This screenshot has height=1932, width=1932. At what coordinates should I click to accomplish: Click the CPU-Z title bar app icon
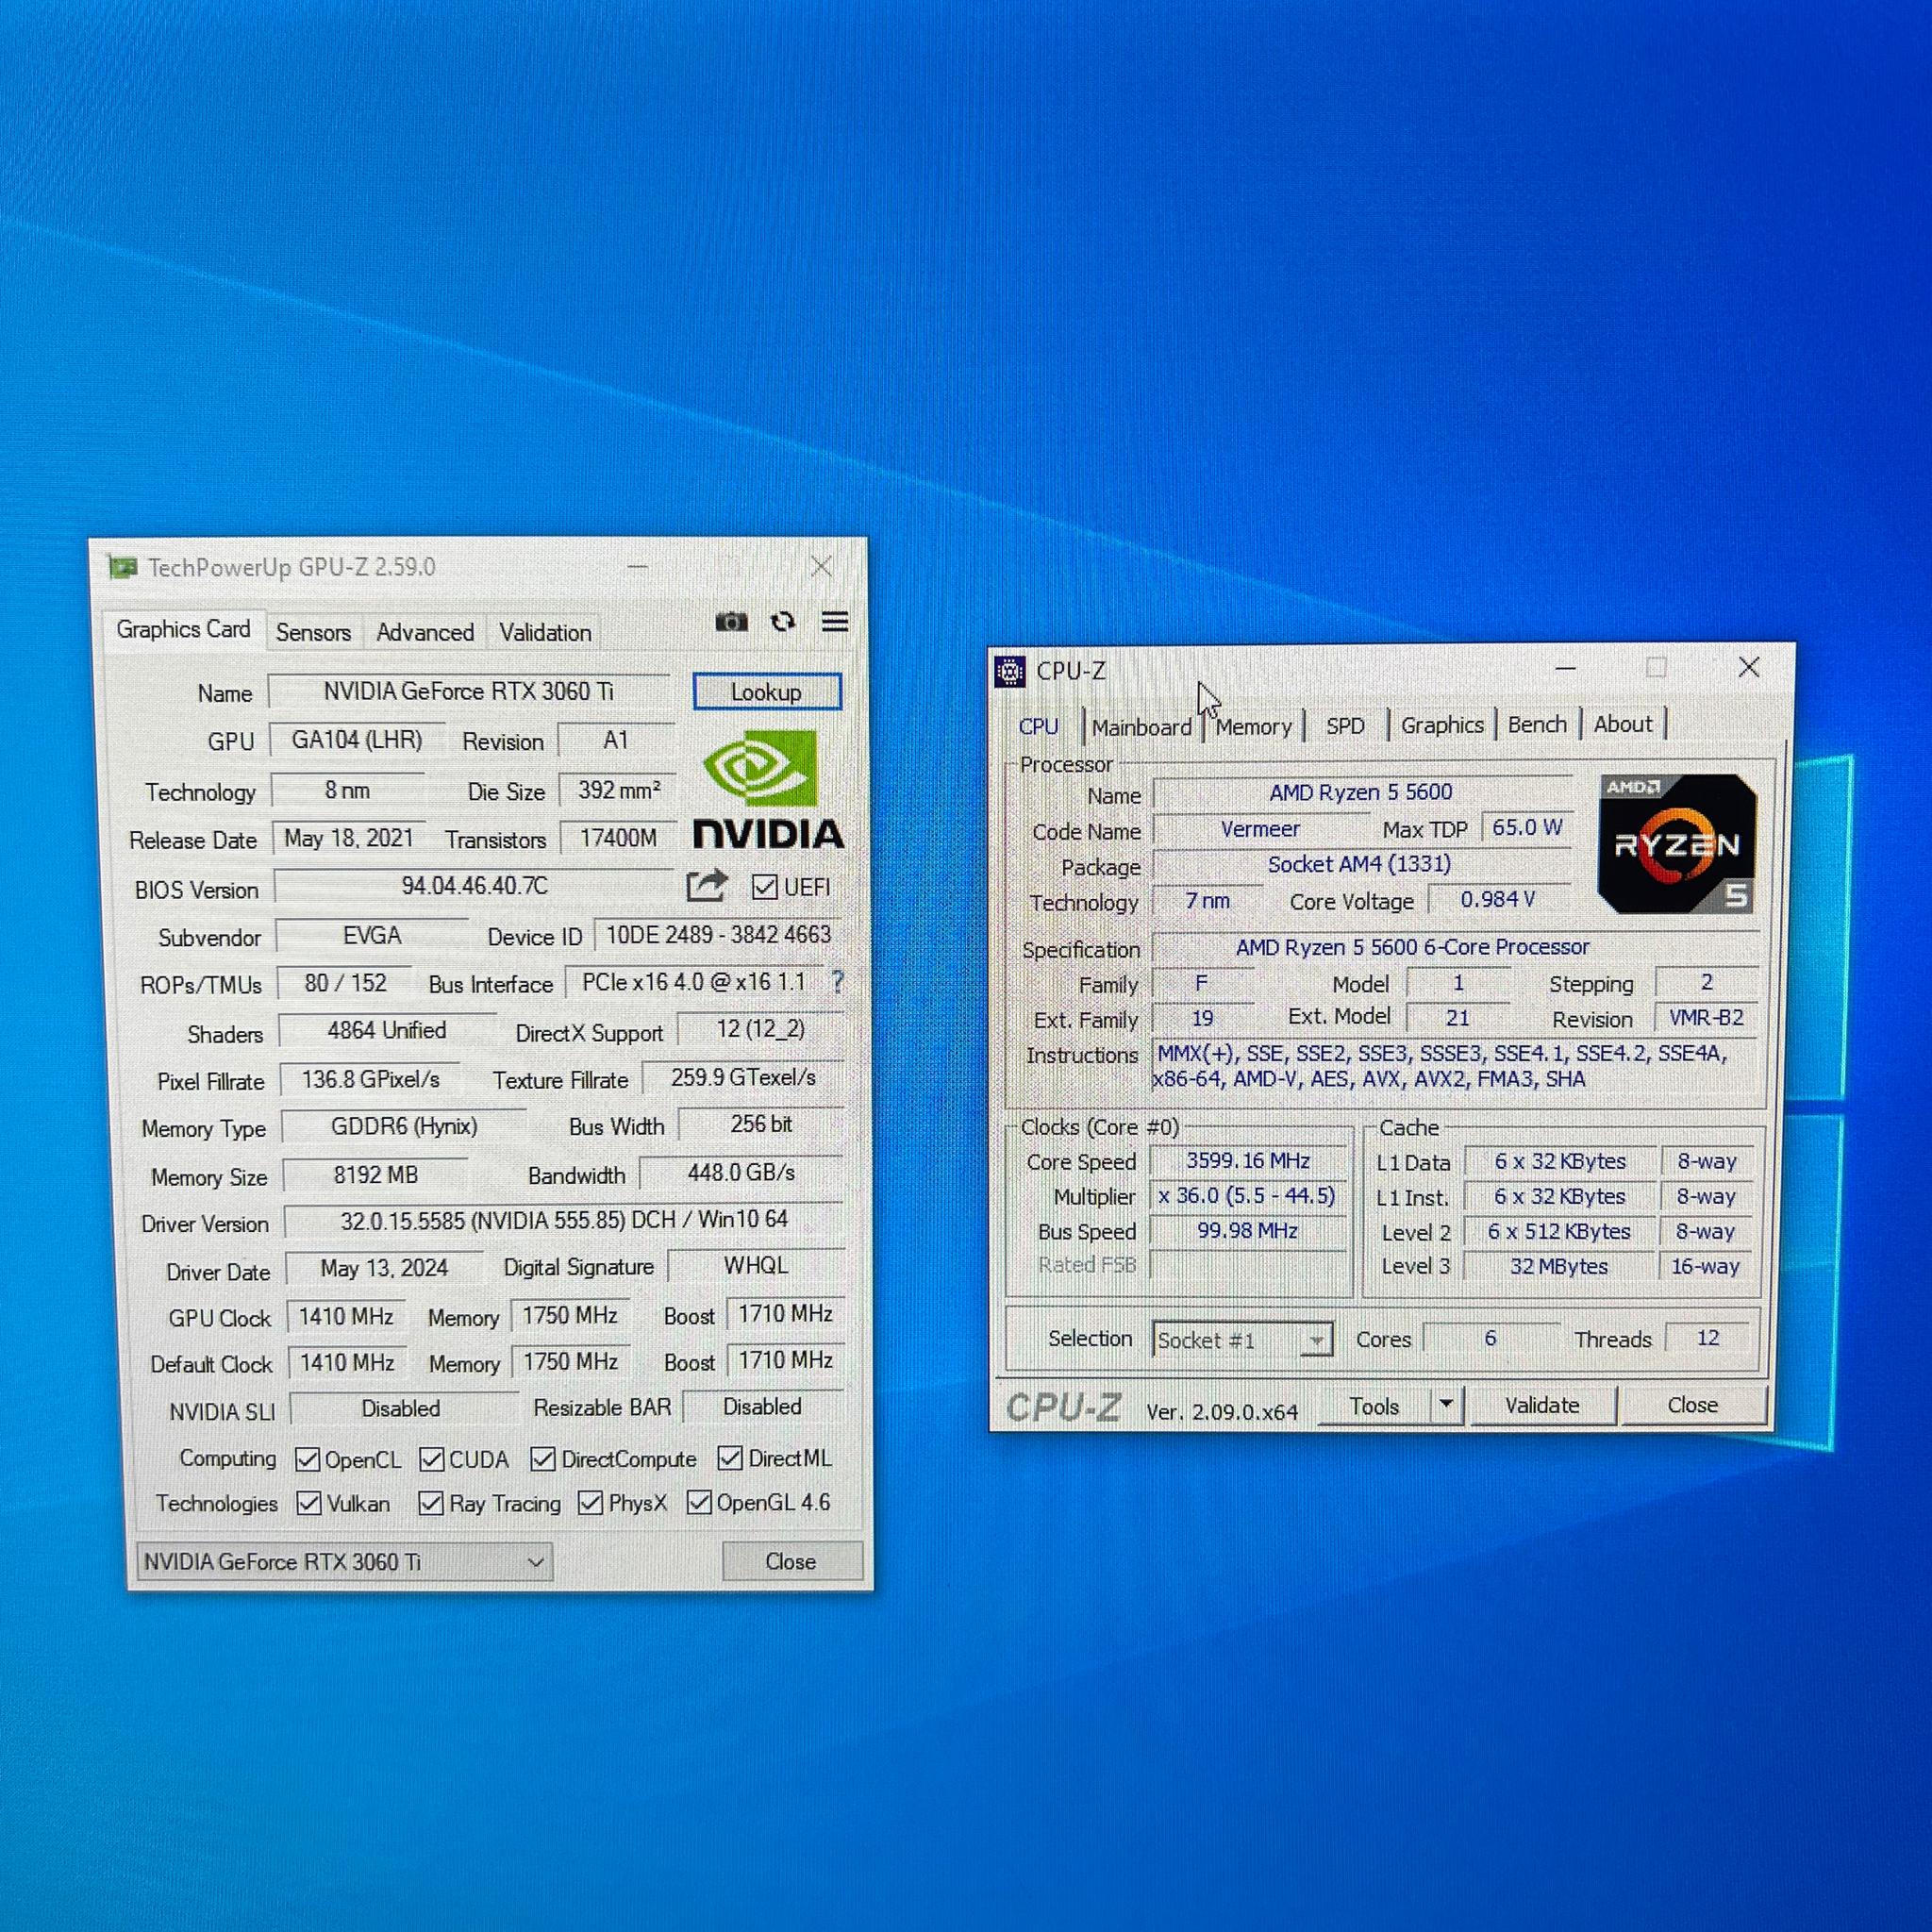(x=1010, y=672)
